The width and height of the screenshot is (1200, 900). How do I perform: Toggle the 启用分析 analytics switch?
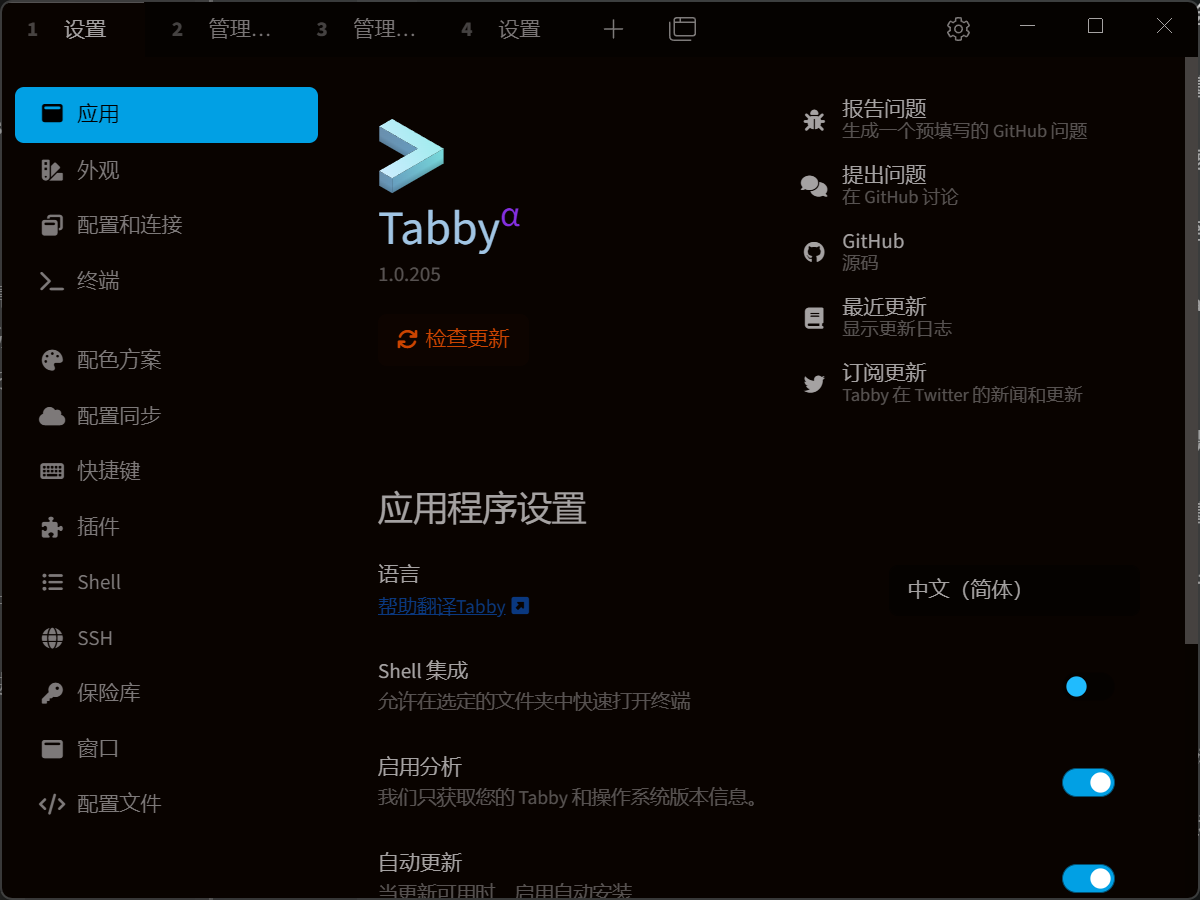click(1088, 783)
